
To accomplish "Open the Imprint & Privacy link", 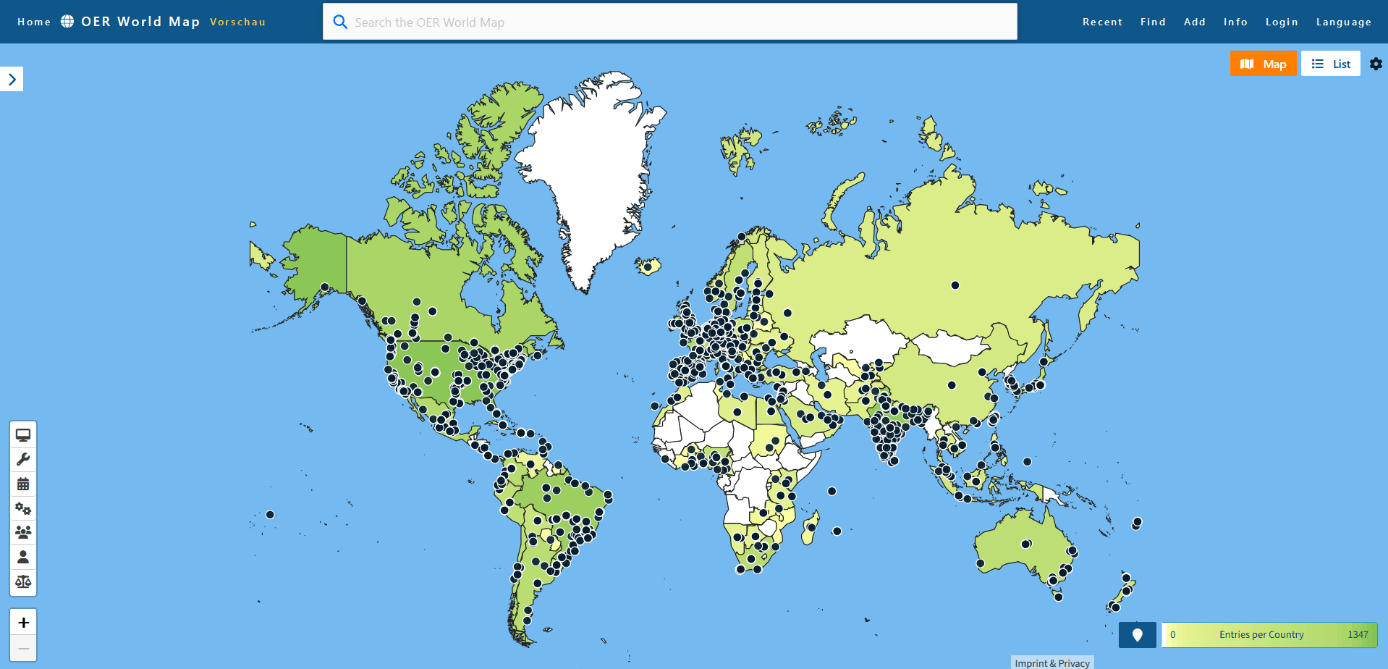I will [1051, 662].
